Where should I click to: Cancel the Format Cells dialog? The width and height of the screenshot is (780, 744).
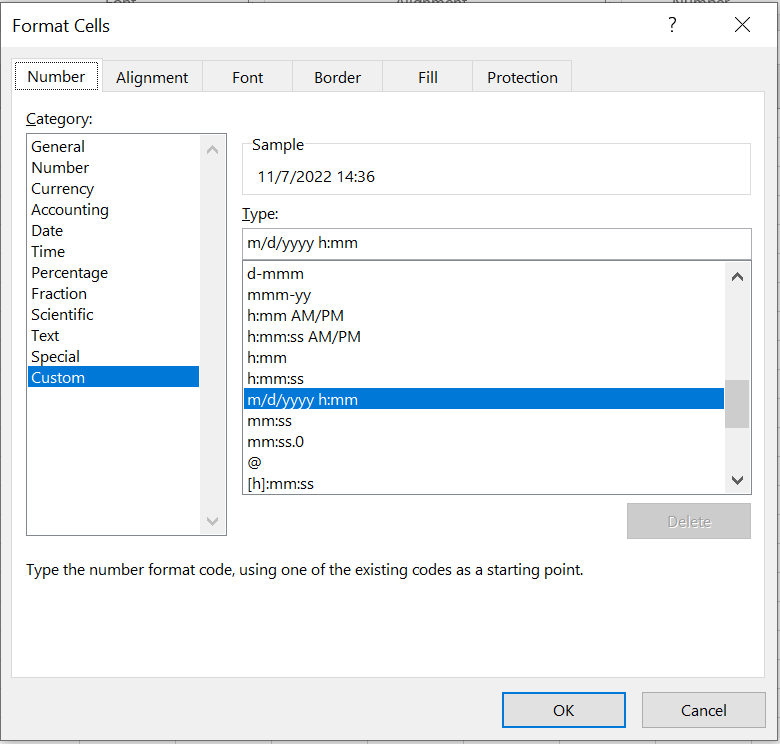click(x=703, y=710)
